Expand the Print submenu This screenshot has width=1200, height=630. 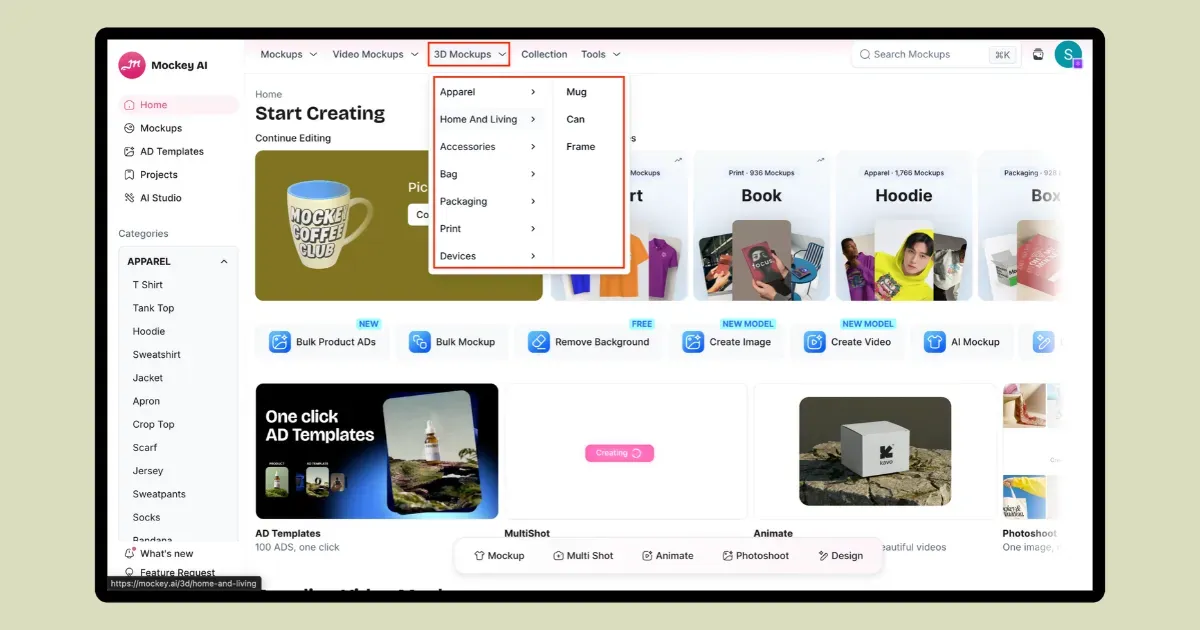tap(488, 229)
